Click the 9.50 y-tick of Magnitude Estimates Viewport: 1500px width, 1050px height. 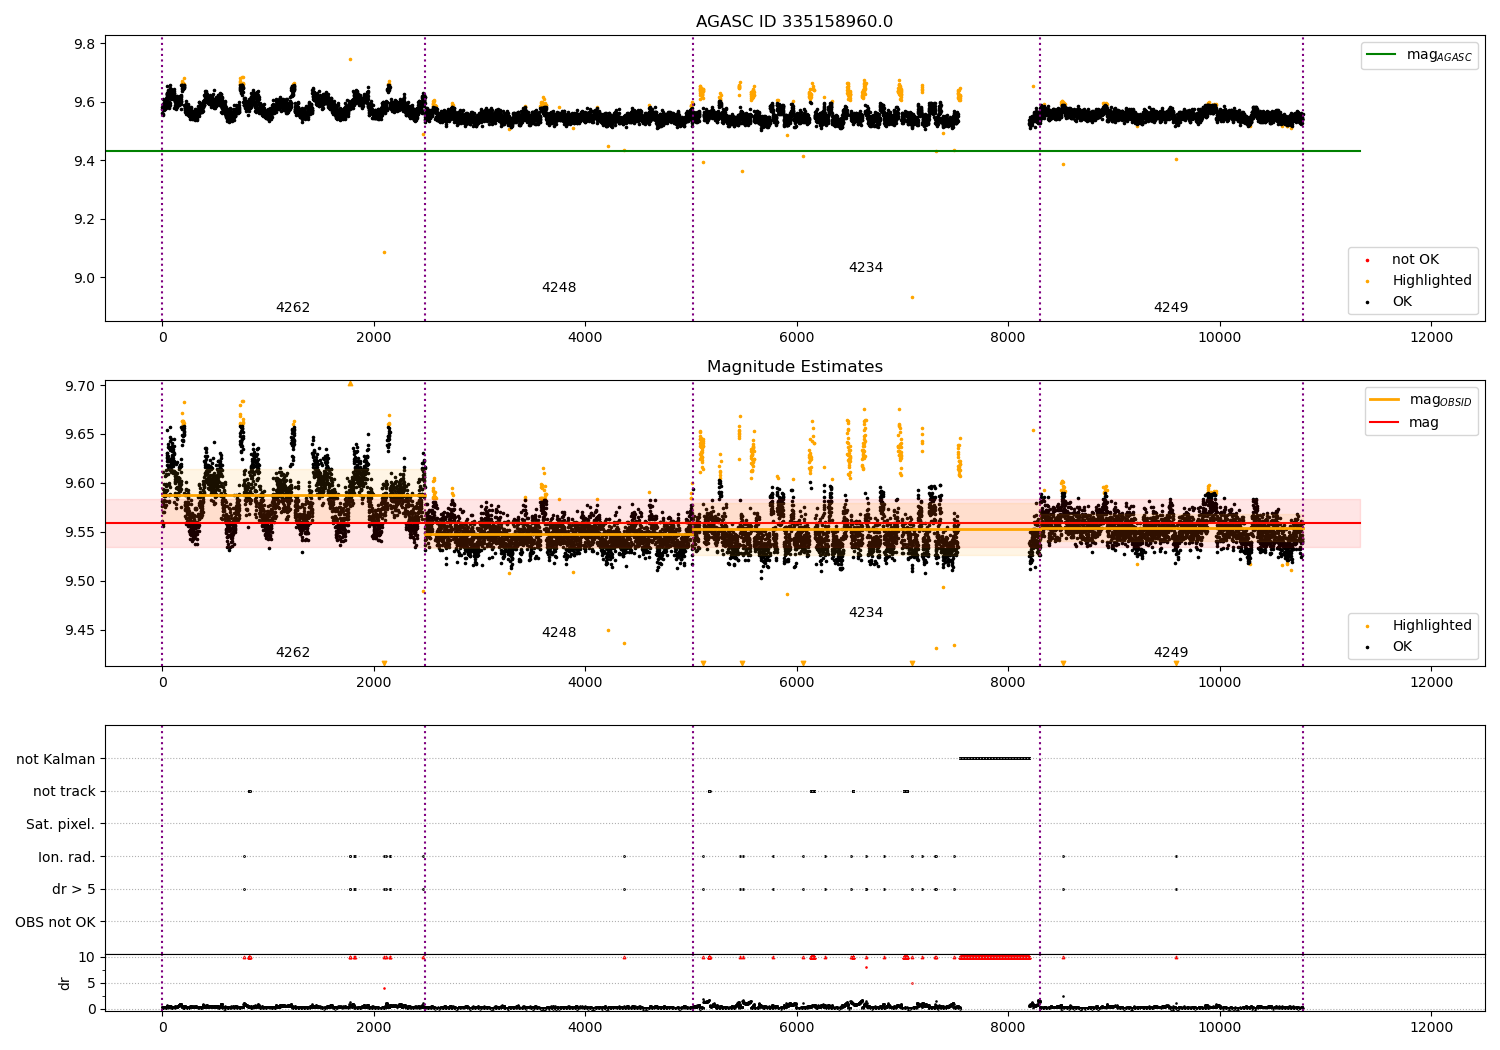point(81,582)
